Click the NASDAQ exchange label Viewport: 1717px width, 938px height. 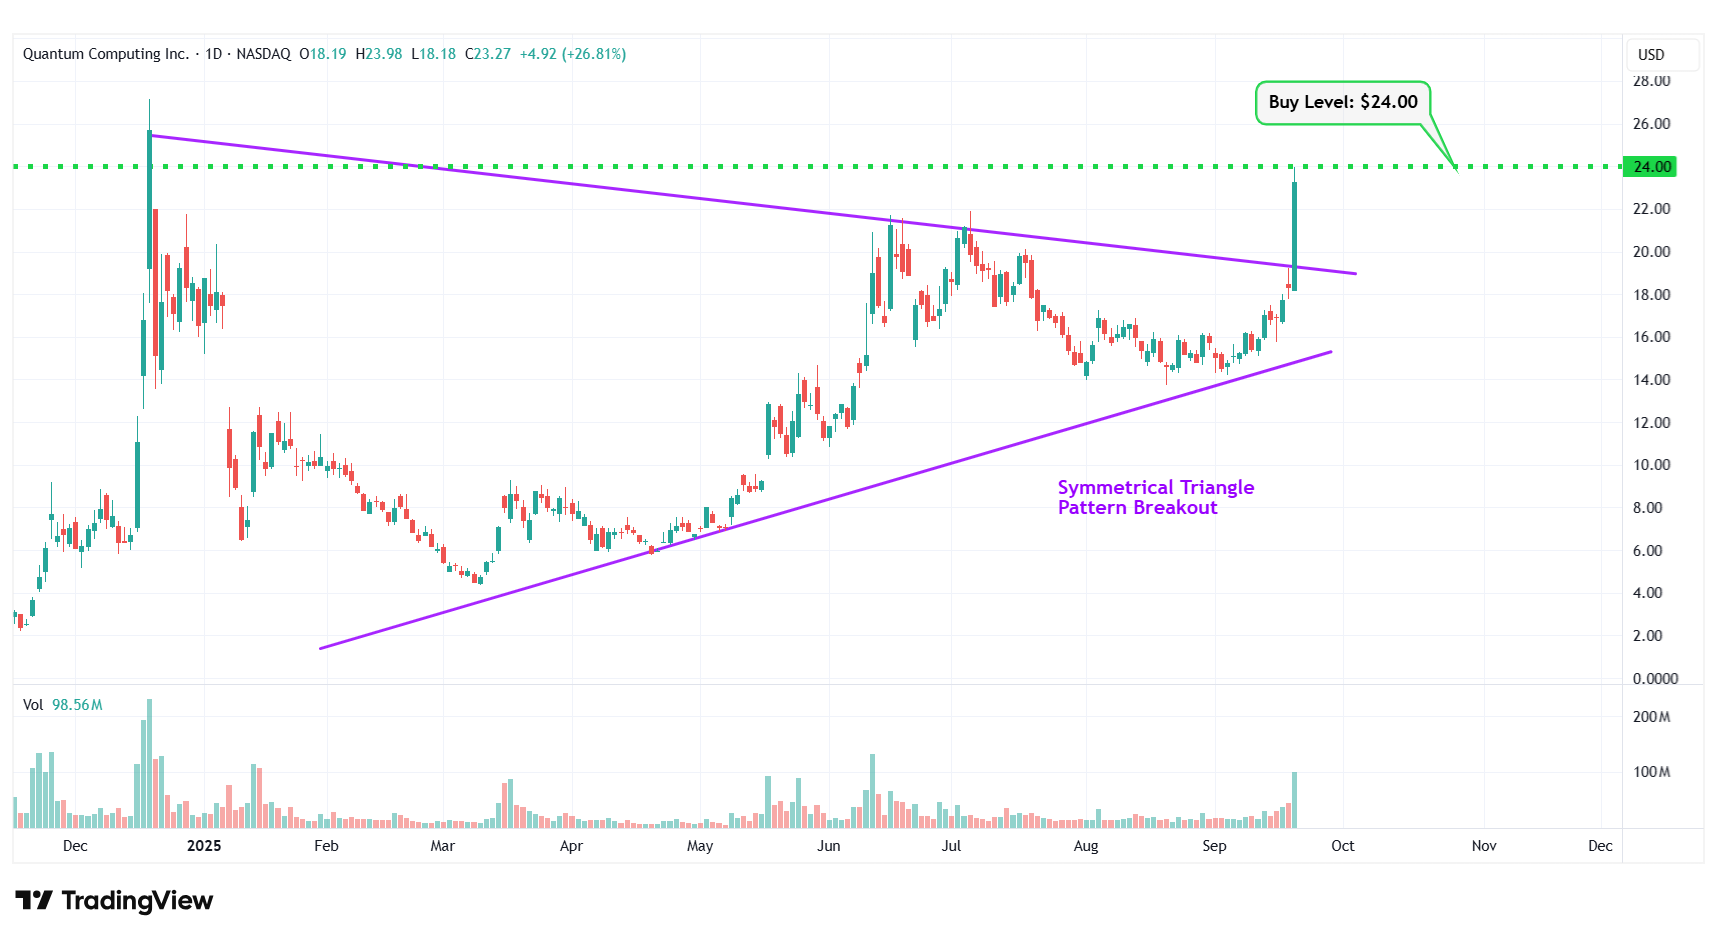(263, 54)
